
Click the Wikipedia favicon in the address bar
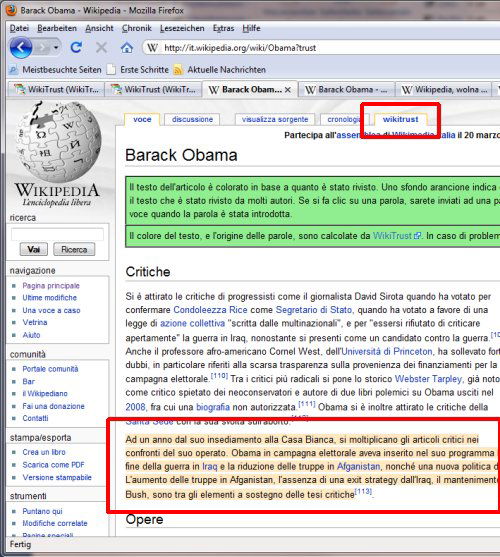(152, 48)
